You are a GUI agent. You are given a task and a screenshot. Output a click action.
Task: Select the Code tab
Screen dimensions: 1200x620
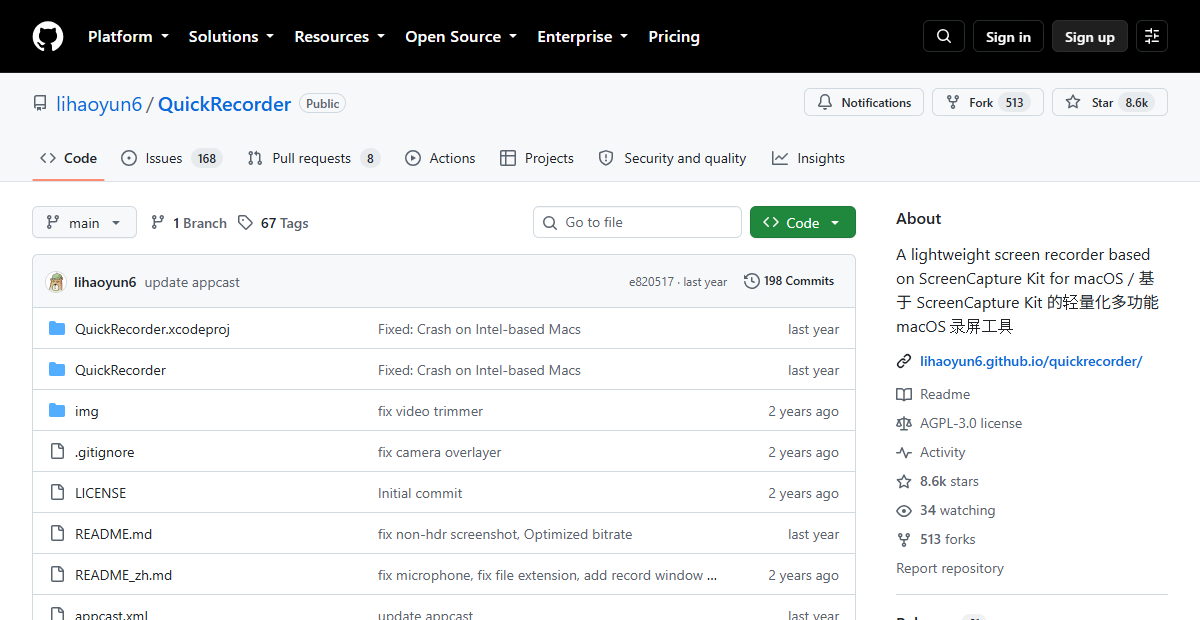coord(68,158)
